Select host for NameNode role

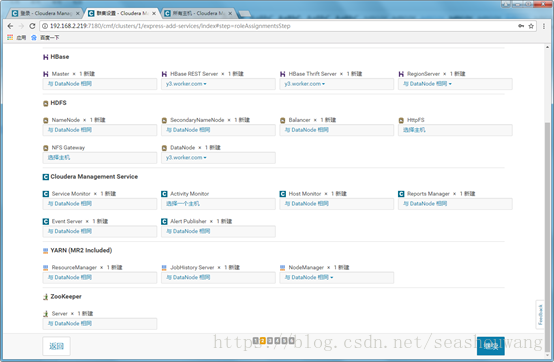click(100, 130)
